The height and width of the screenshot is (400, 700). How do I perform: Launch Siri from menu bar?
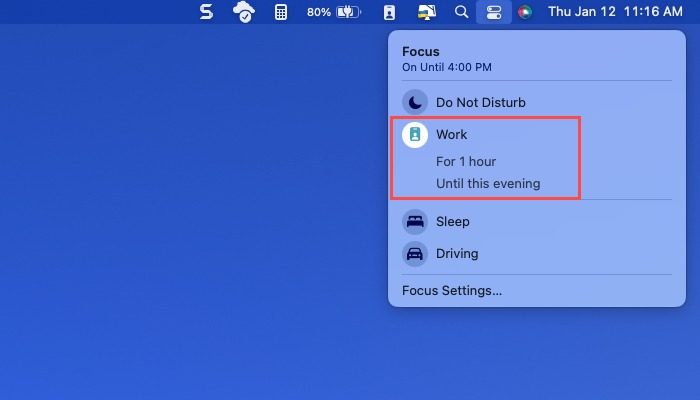(525, 12)
